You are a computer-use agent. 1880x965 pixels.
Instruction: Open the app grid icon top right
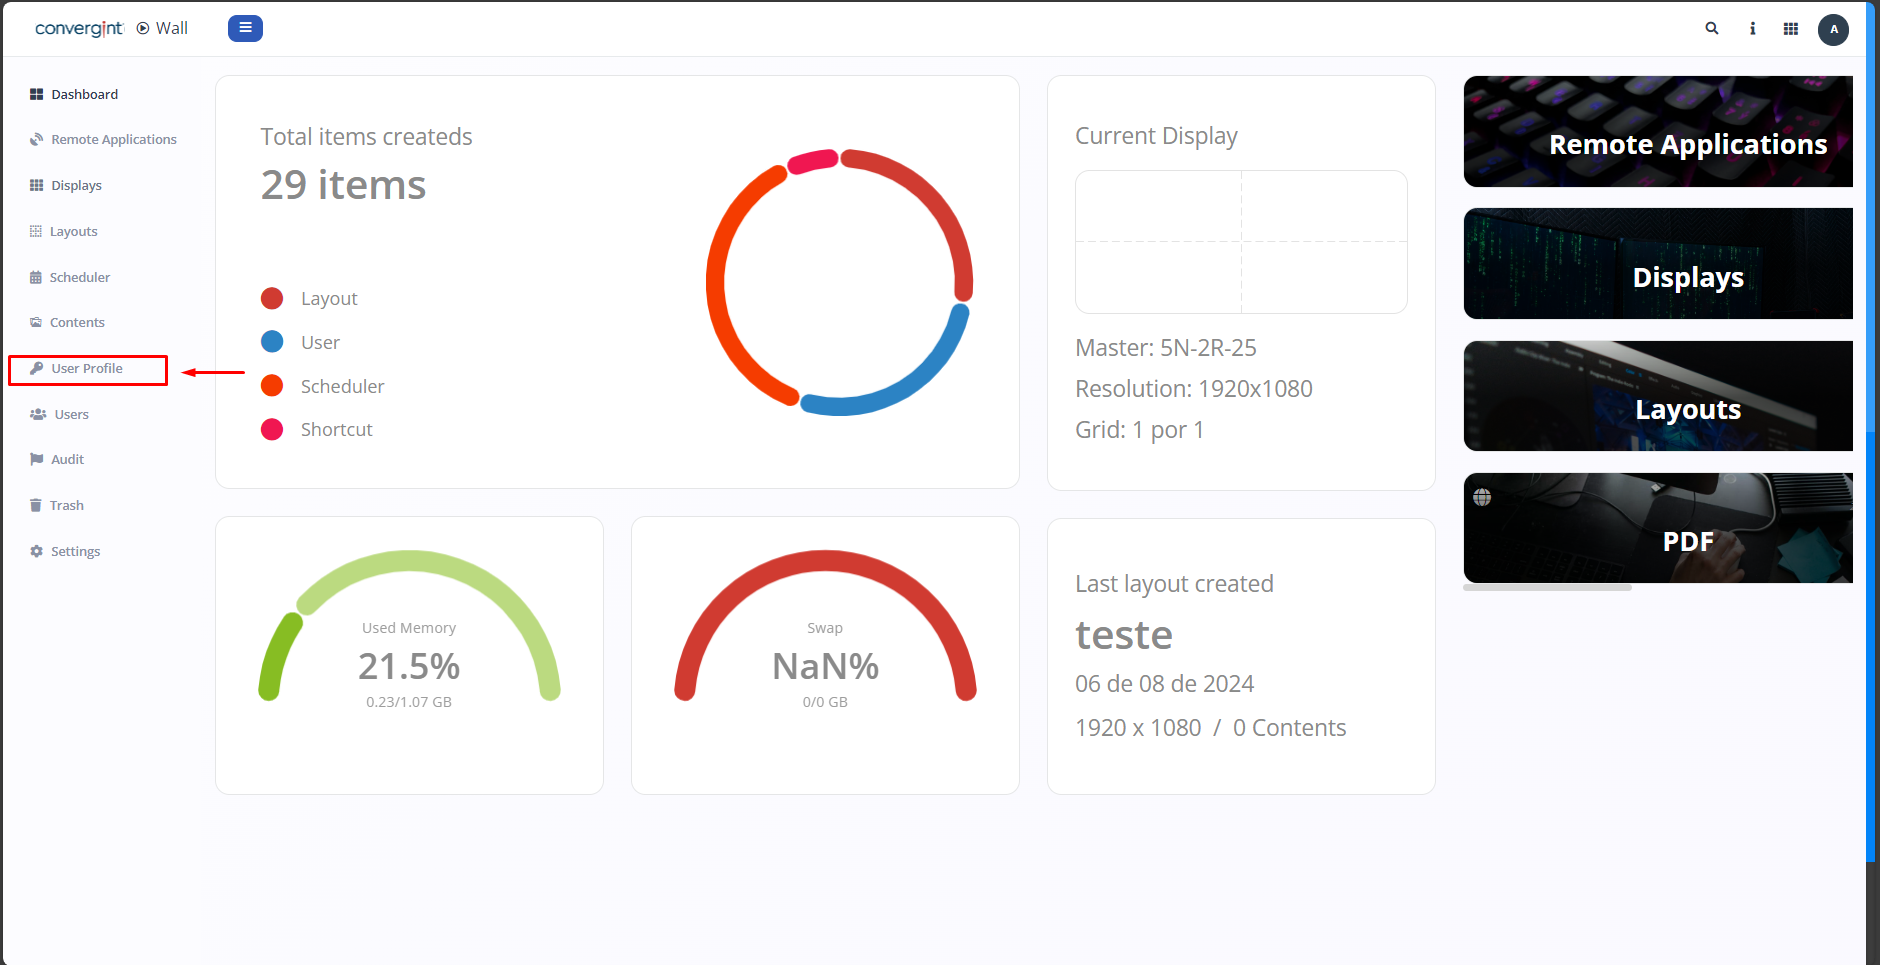pyautogui.click(x=1791, y=28)
